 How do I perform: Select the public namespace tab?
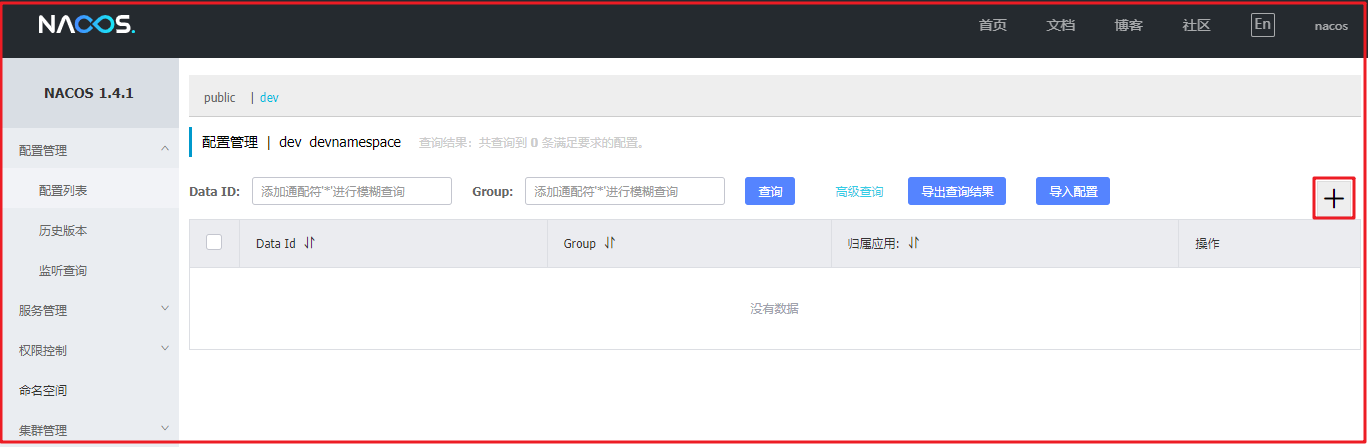point(219,98)
